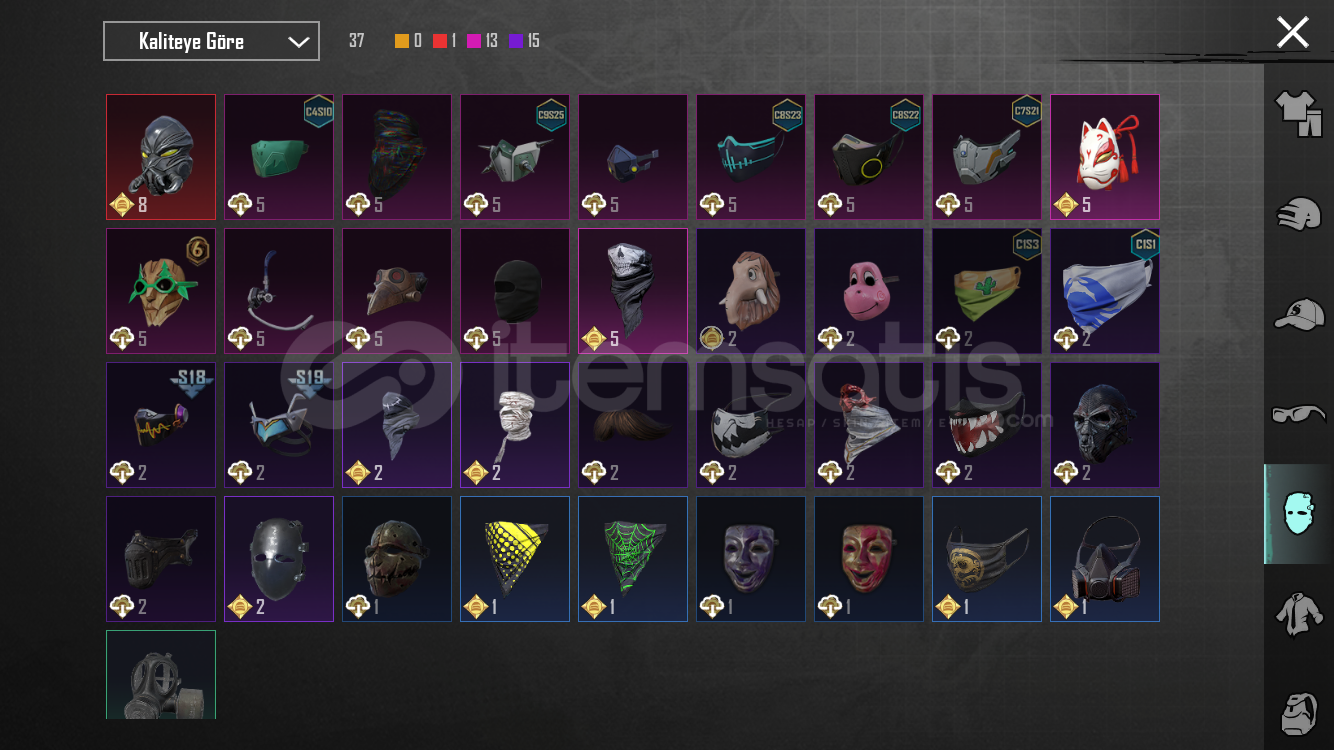This screenshot has width=1334, height=750.
Task: Open the sunglasses category
Action: (x=1299, y=413)
